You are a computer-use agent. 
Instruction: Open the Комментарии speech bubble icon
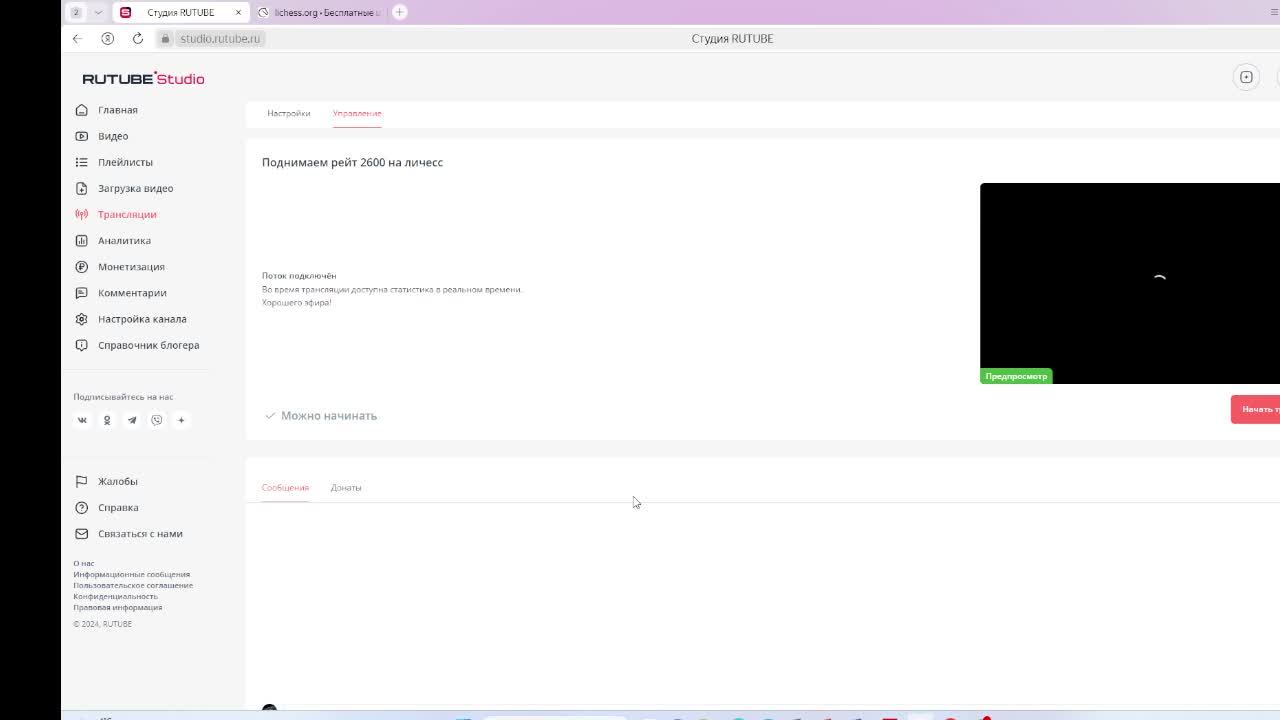(82, 293)
